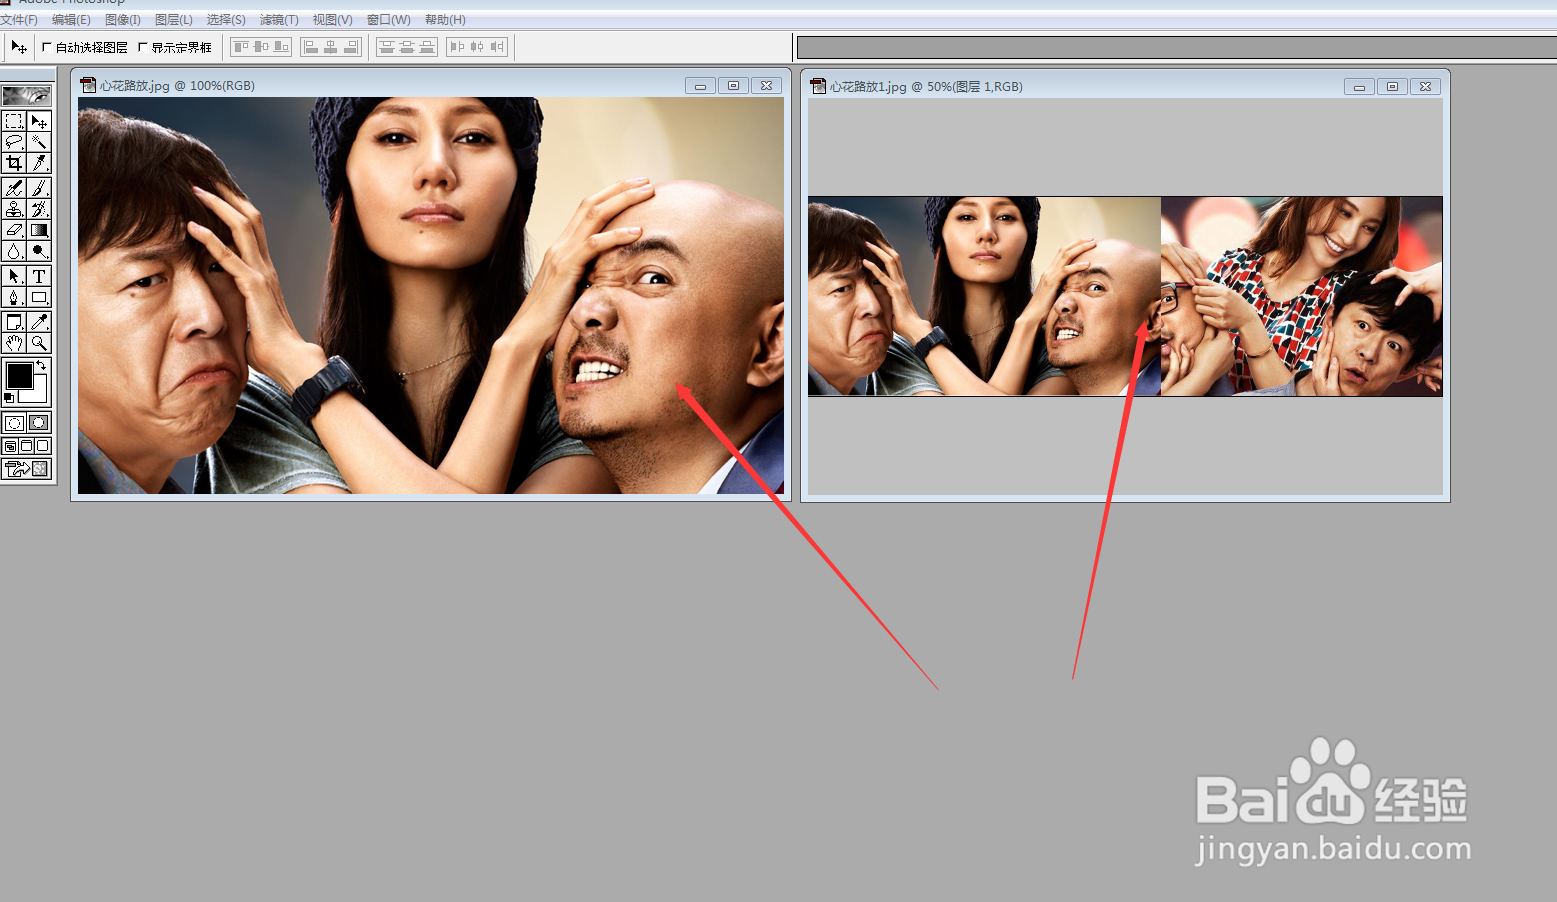Select the Clone Stamp tool

point(14,209)
